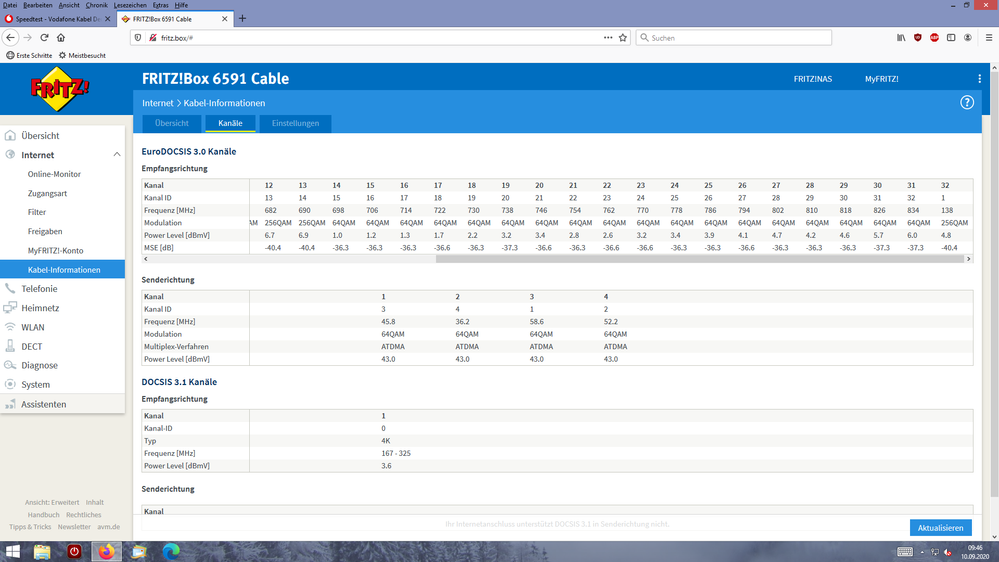Viewport: 999px width, 562px height.
Task: Close the Speedtest Vodafone tab
Action: click(x=107, y=19)
